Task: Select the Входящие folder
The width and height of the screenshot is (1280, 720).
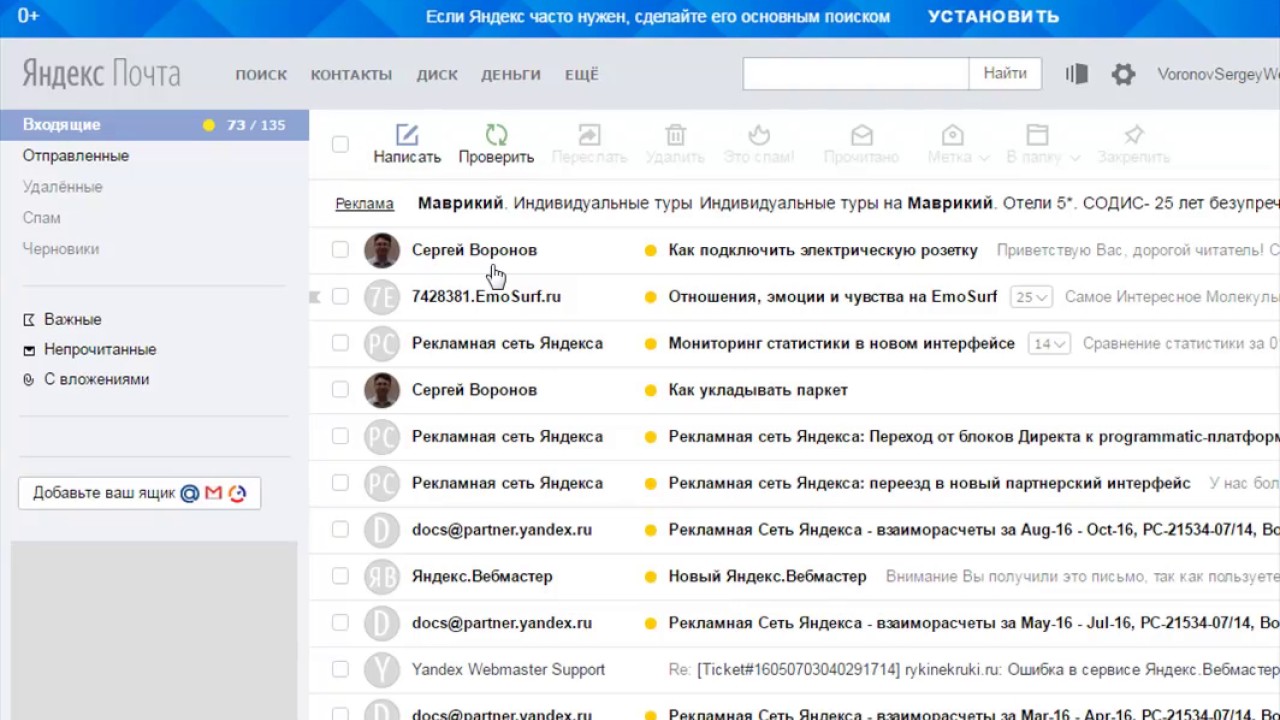Action: coord(154,125)
